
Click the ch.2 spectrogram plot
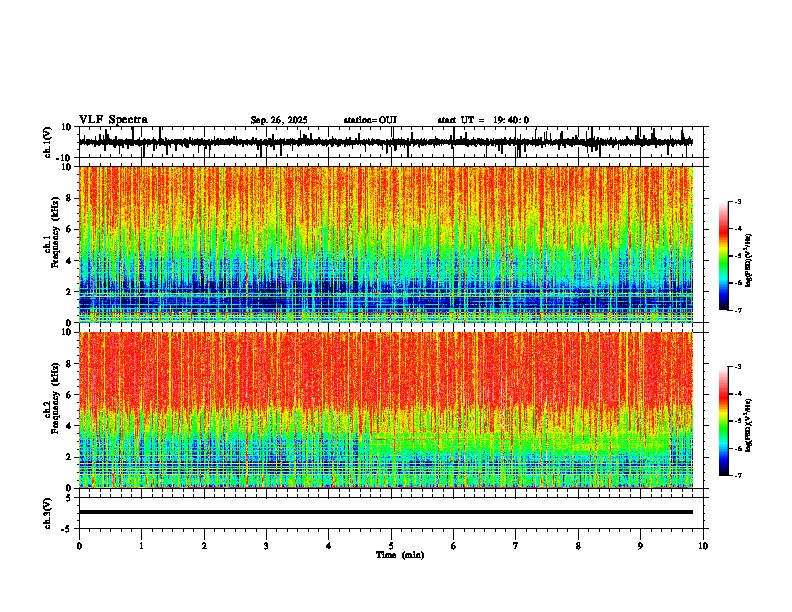(x=385, y=410)
